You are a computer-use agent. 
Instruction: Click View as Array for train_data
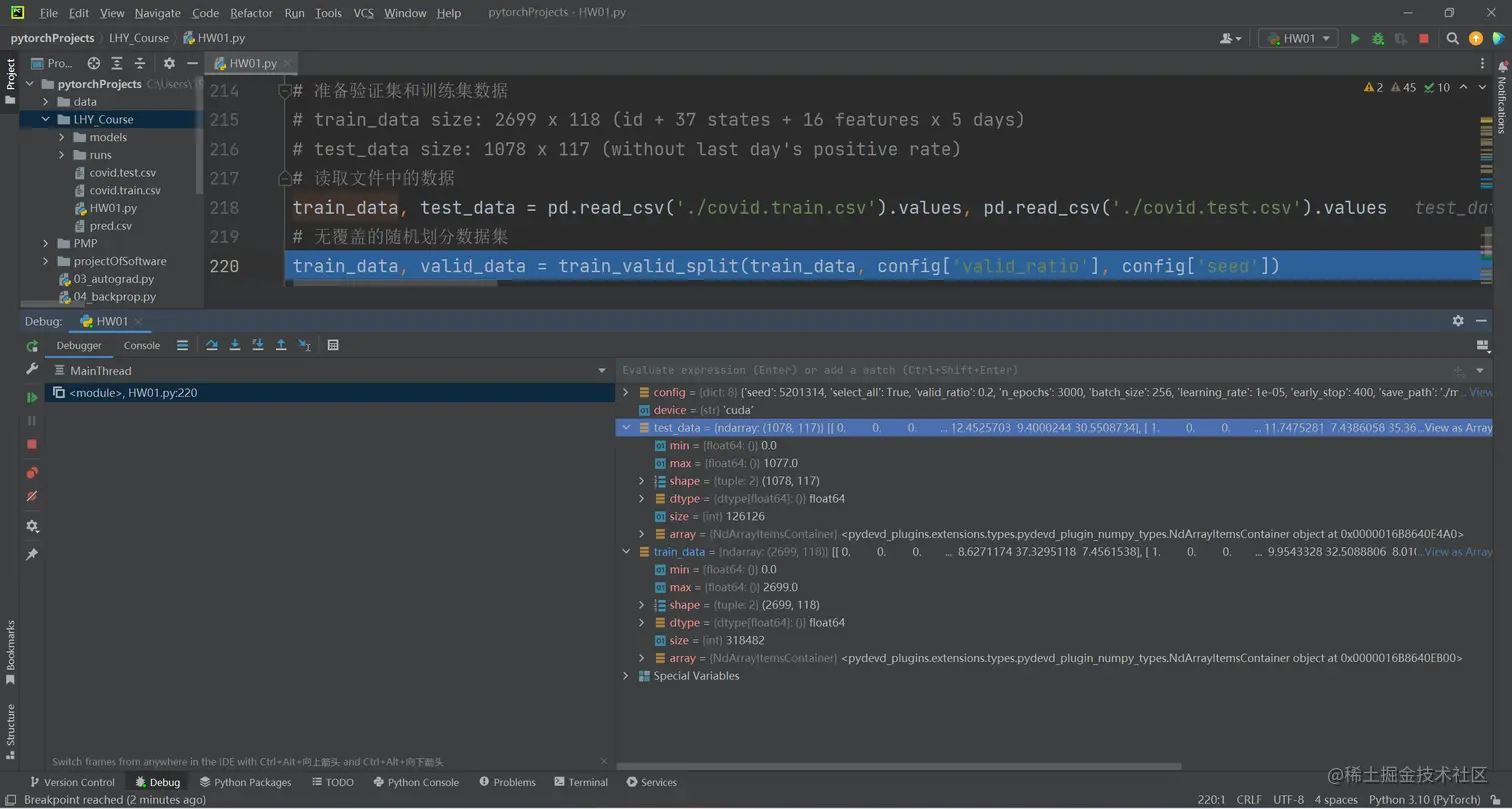1458,552
